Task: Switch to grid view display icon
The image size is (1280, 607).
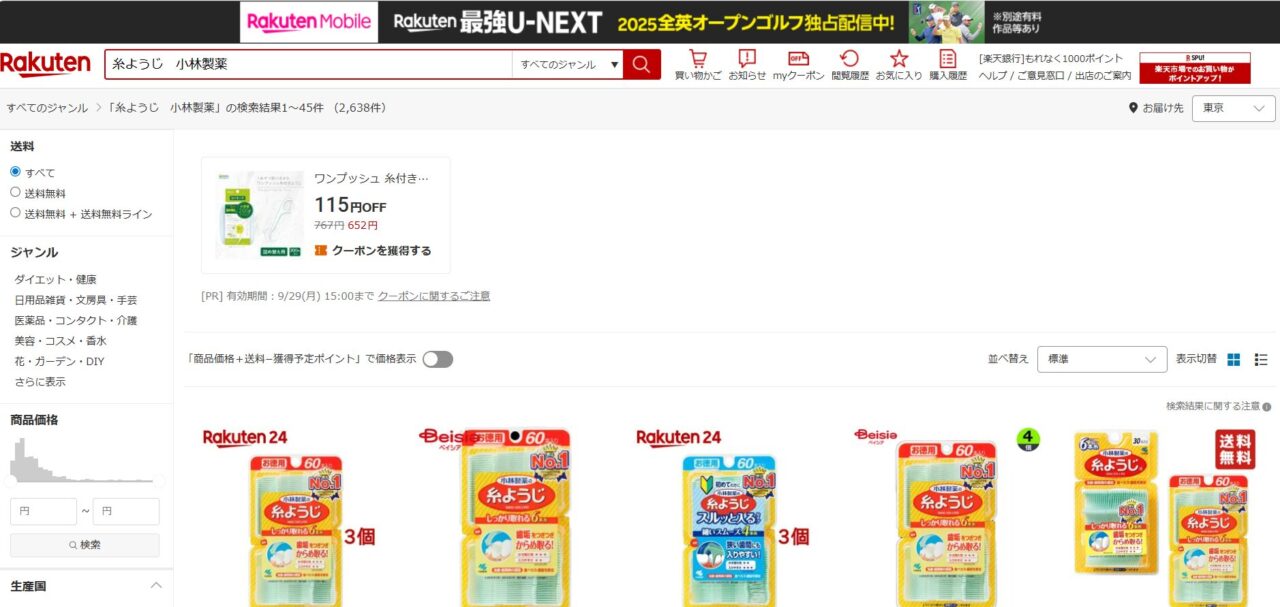Action: [x=1234, y=359]
